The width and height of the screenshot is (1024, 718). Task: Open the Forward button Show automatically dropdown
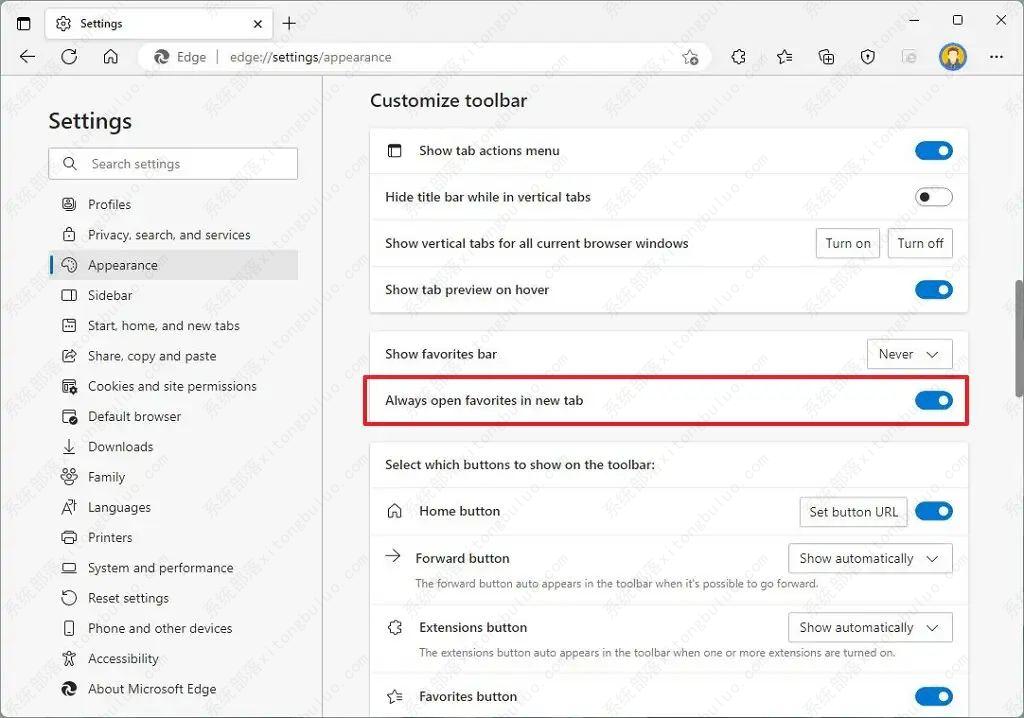point(870,559)
